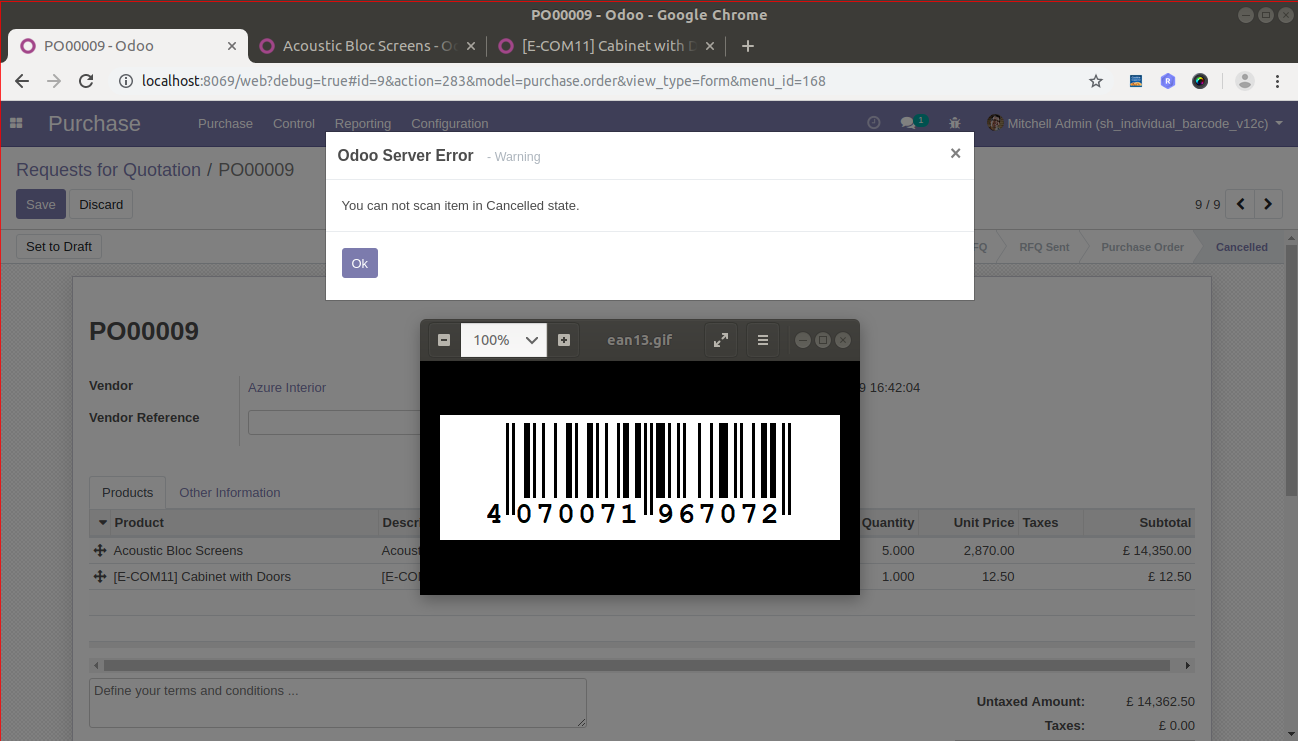The width and height of the screenshot is (1298, 741).
Task: Click the Subtotal column header
Action: tap(1165, 522)
